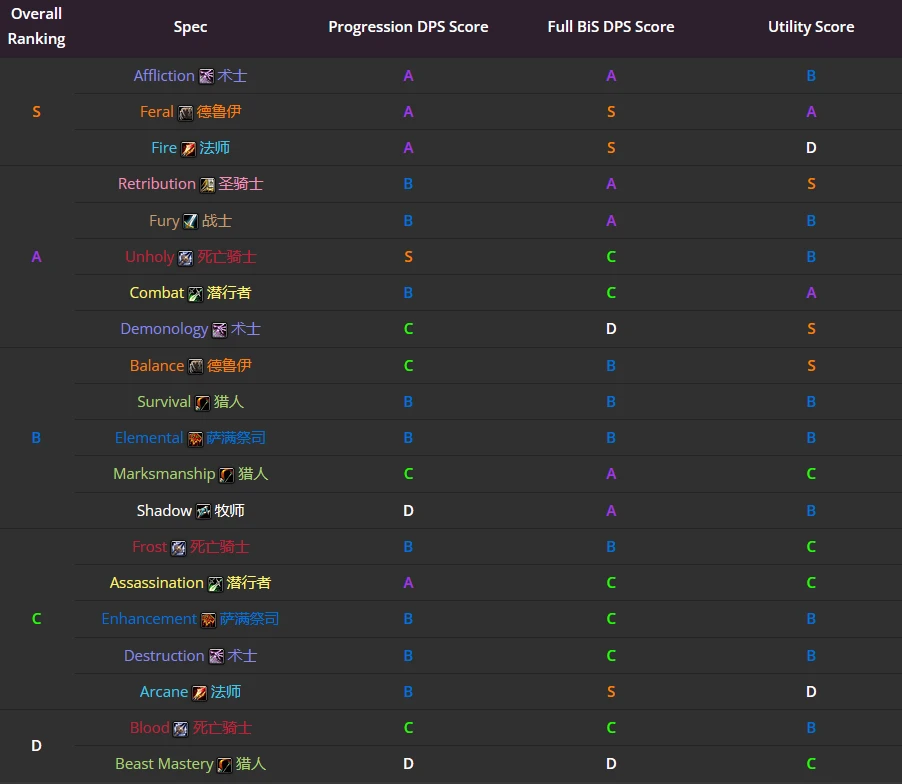This screenshot has height=784, width=902.
Task: Click the Fury warrior spec icon
Action: pyautogui.click(x=190, y=221)
